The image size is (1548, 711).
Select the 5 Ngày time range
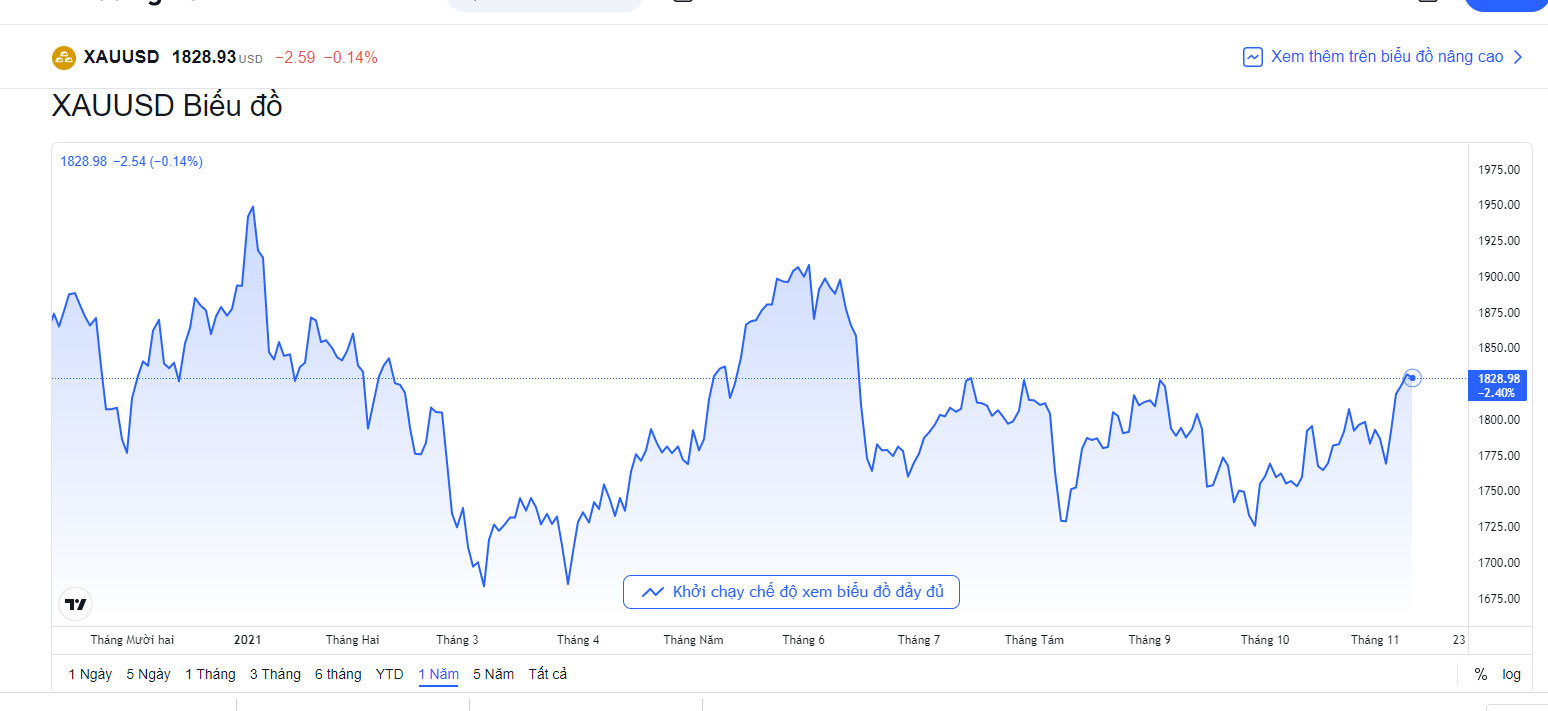[x=148, y=675]
